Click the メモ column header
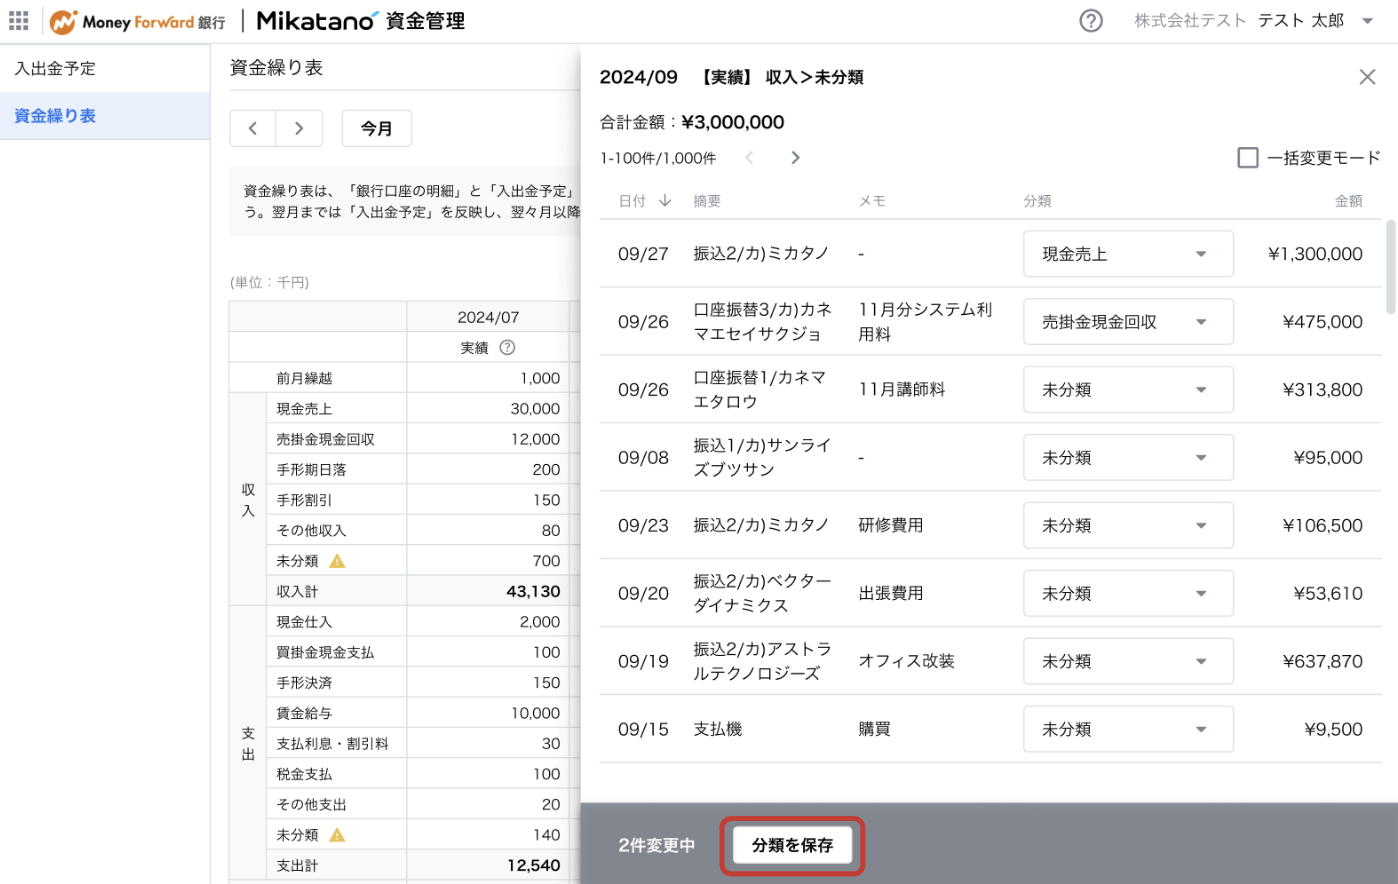 click(x=872, y=201)
